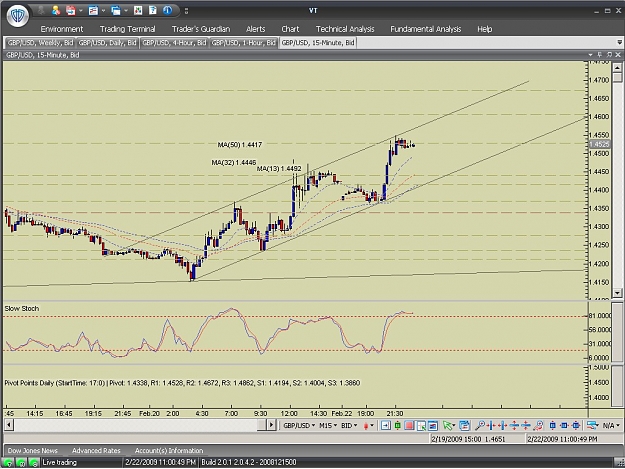Toggle chart auto-scroll to end icon
This screenshot has height=469, width=625.
coord(385,426)
